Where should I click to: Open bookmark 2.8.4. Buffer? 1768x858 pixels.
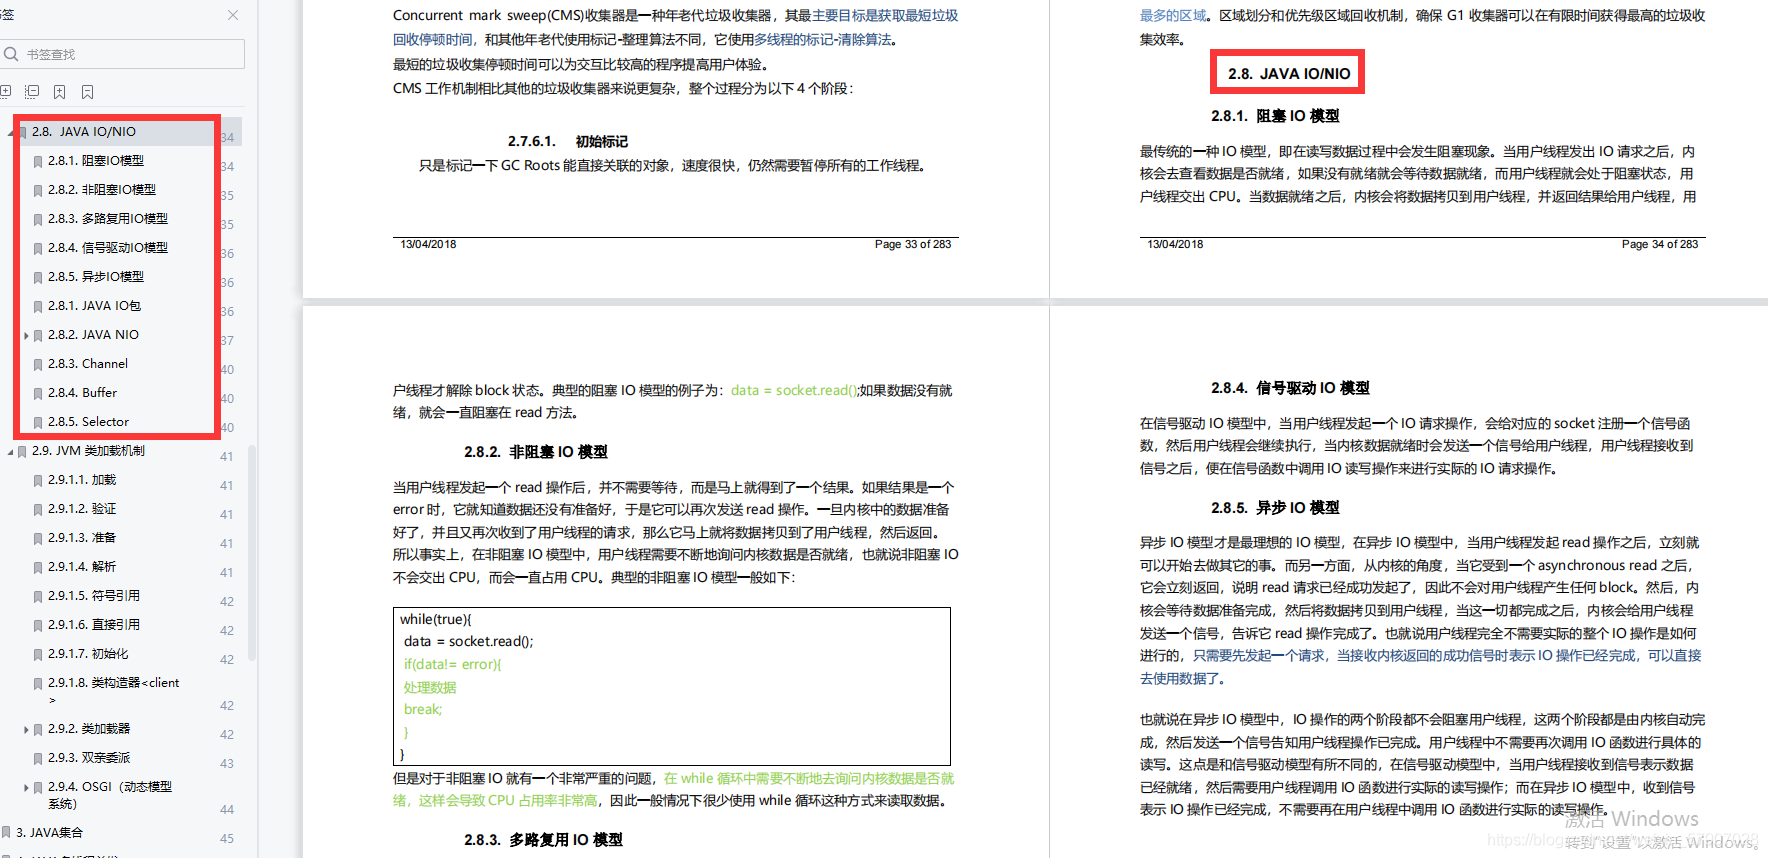pyautogui.click(x=83, y=392)
